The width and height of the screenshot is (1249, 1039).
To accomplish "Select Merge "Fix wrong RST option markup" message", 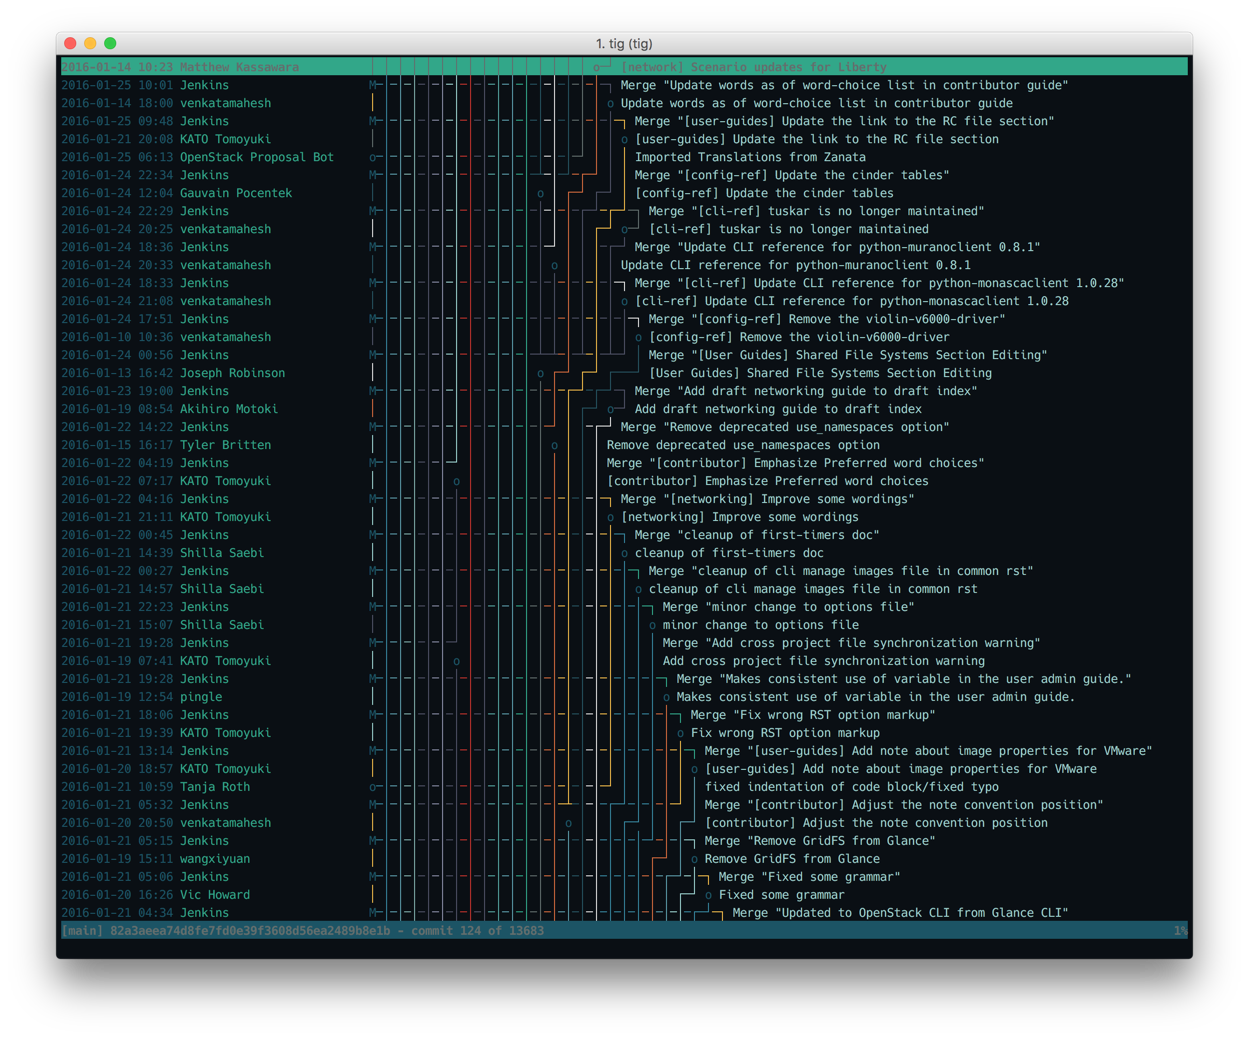I will point(813,715).
